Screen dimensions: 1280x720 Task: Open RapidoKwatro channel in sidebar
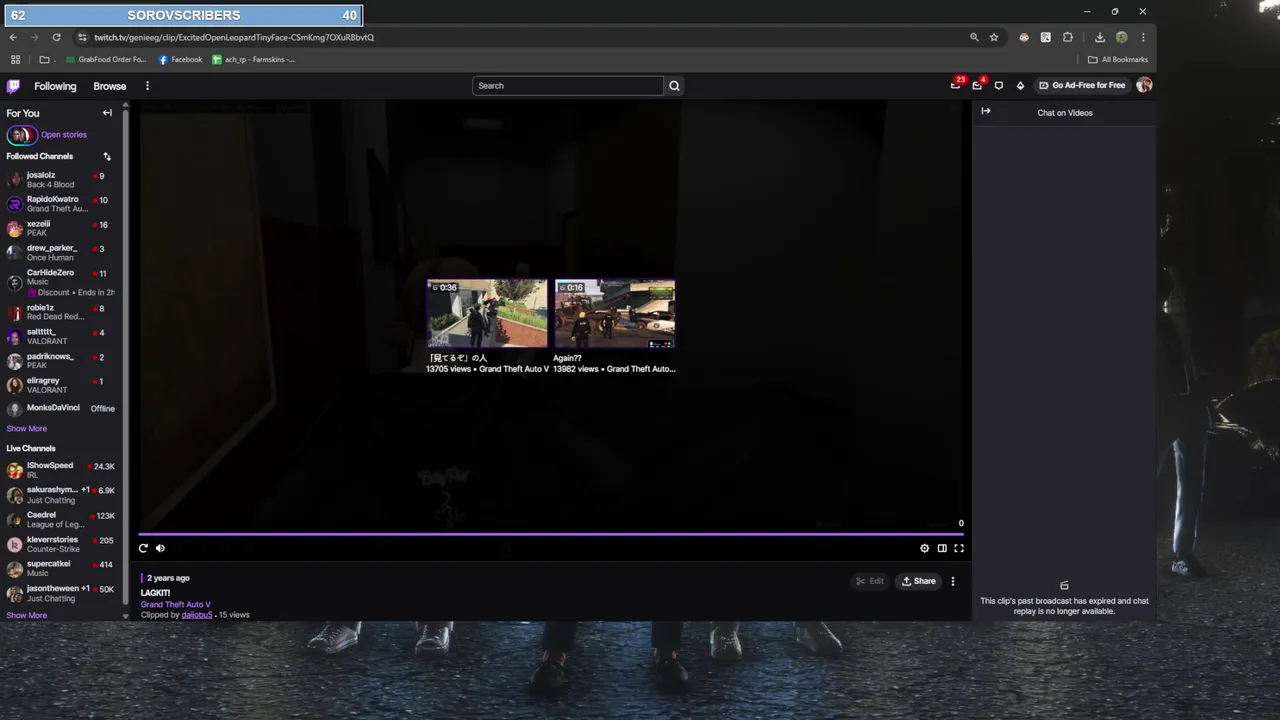point(60,204)
